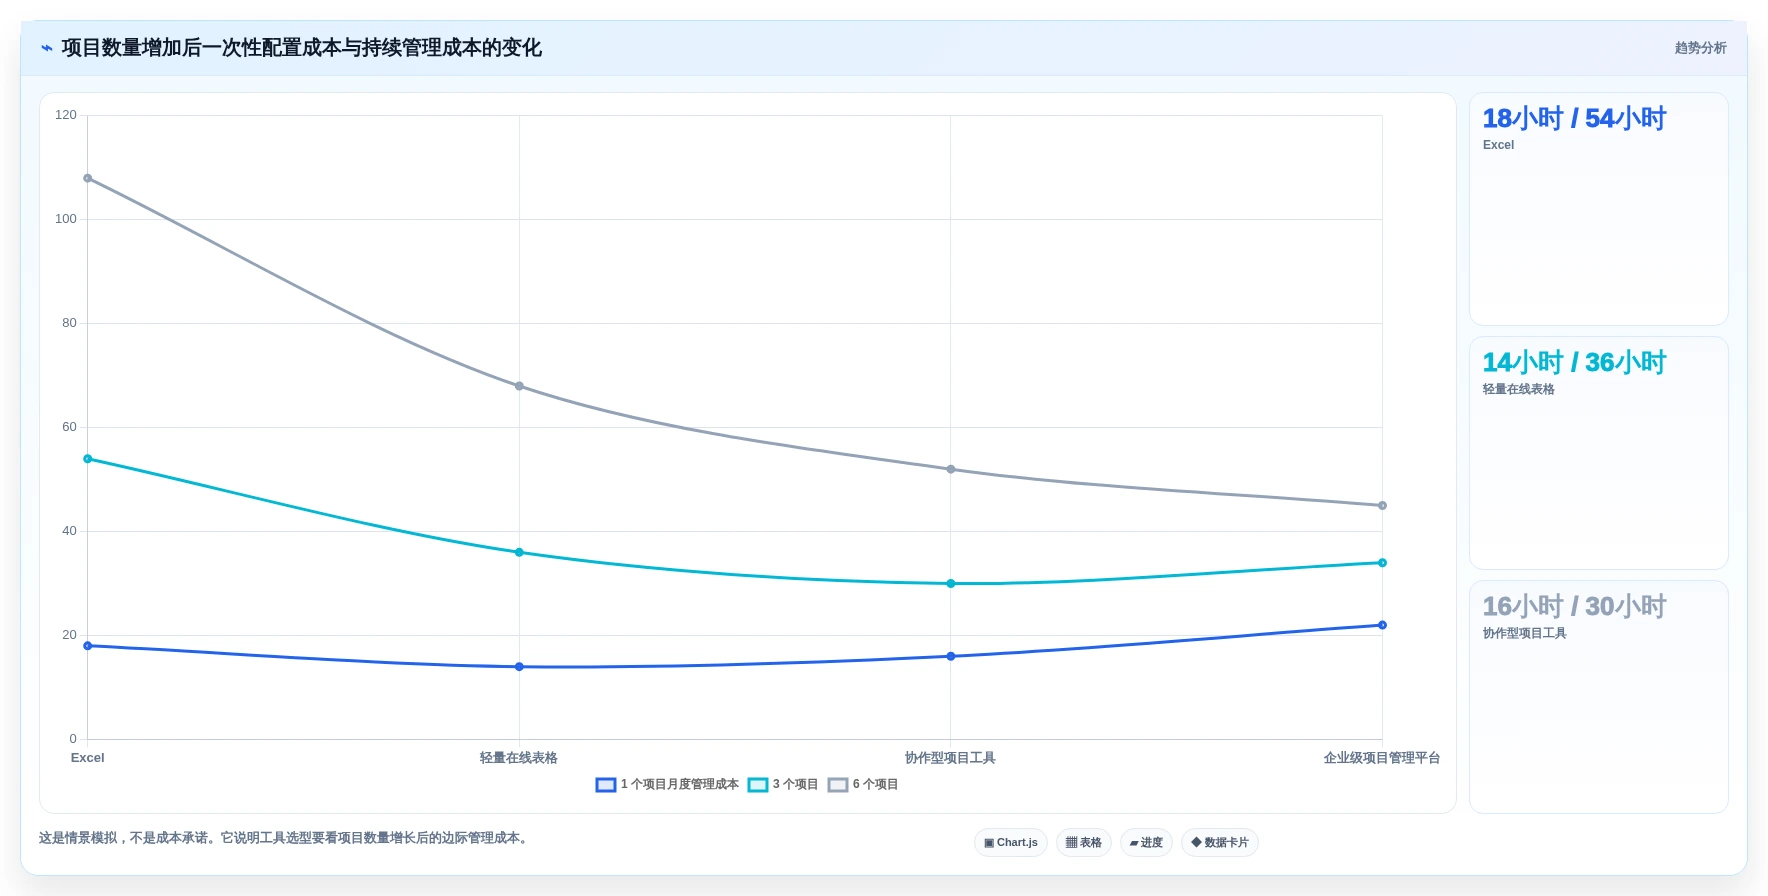Toggle the 3 个项目 legend swatch
Viewport: 1768px width, 896px height.
tap(758, 785)
